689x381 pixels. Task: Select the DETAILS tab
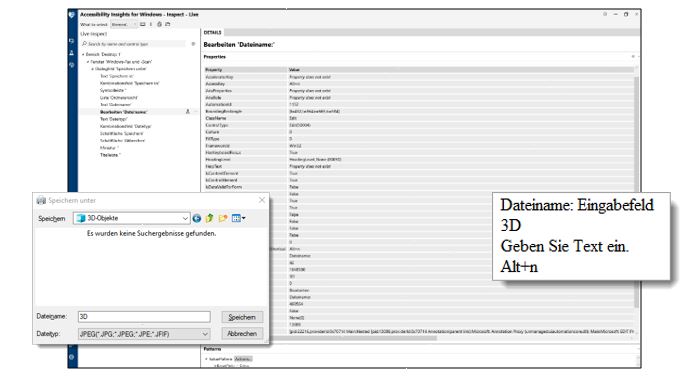click(213, 33)
